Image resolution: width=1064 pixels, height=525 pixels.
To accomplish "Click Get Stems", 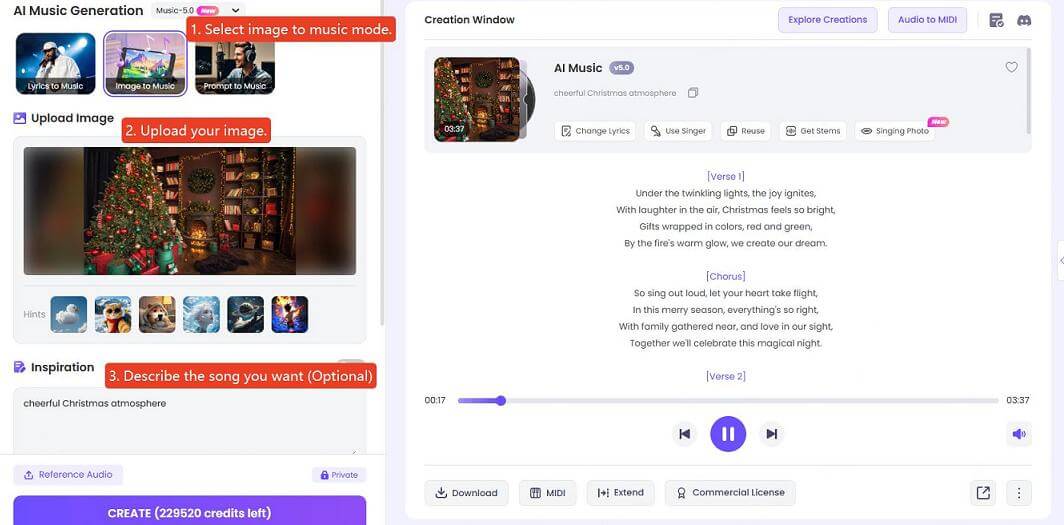I will 812,131.
